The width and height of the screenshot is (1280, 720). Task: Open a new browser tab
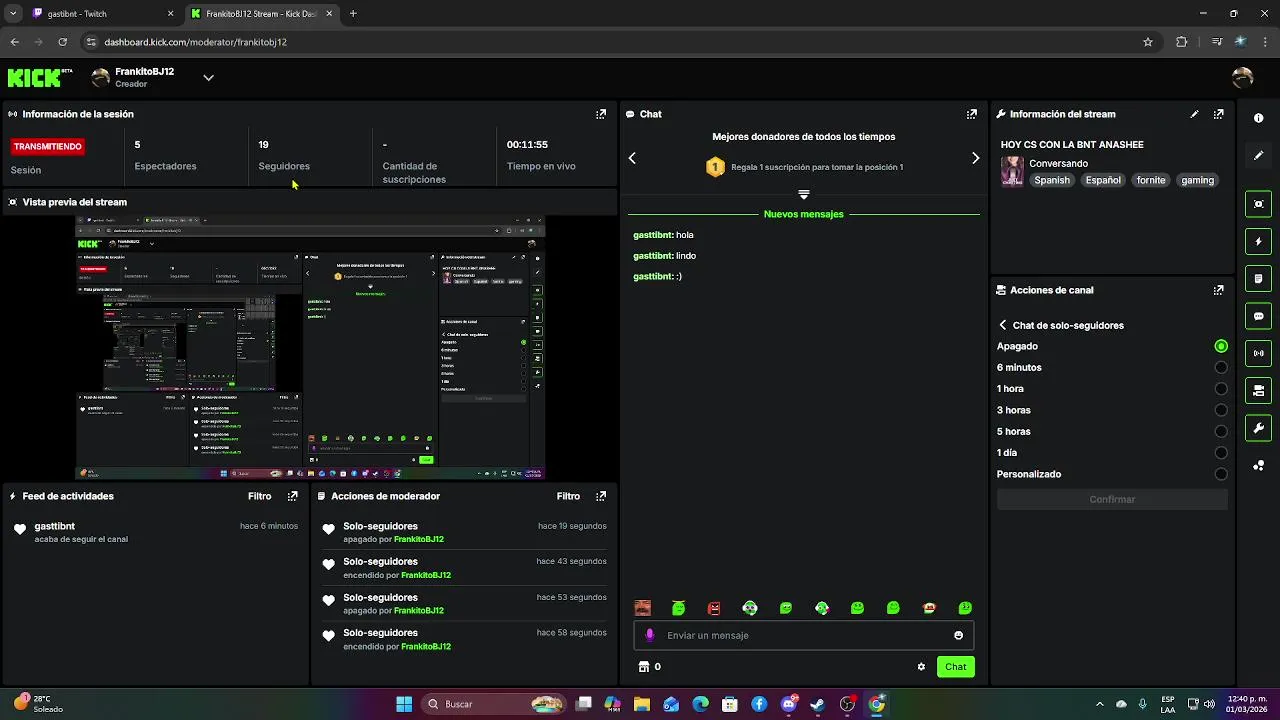point(353,14)
